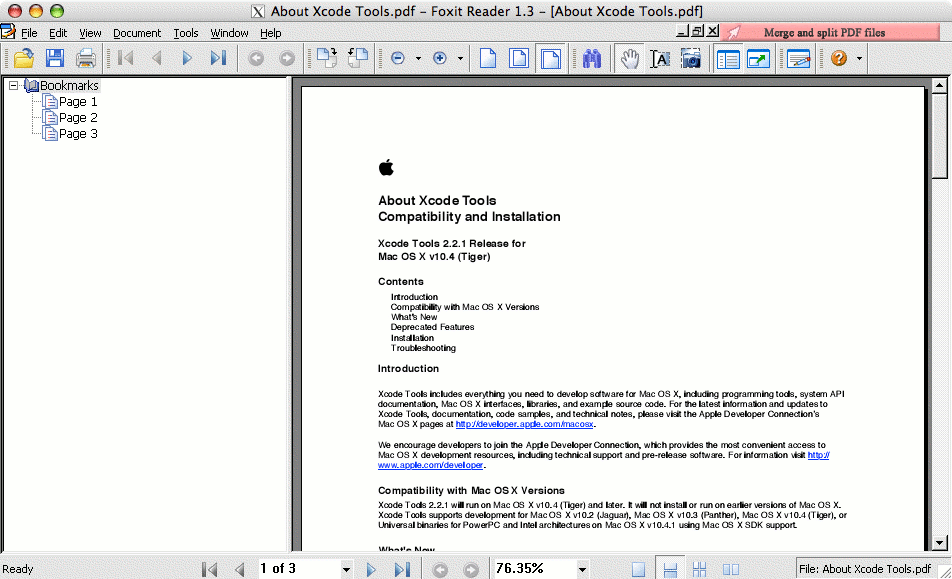Select the Hand tool
952x579 pixels.
point(629,58)
